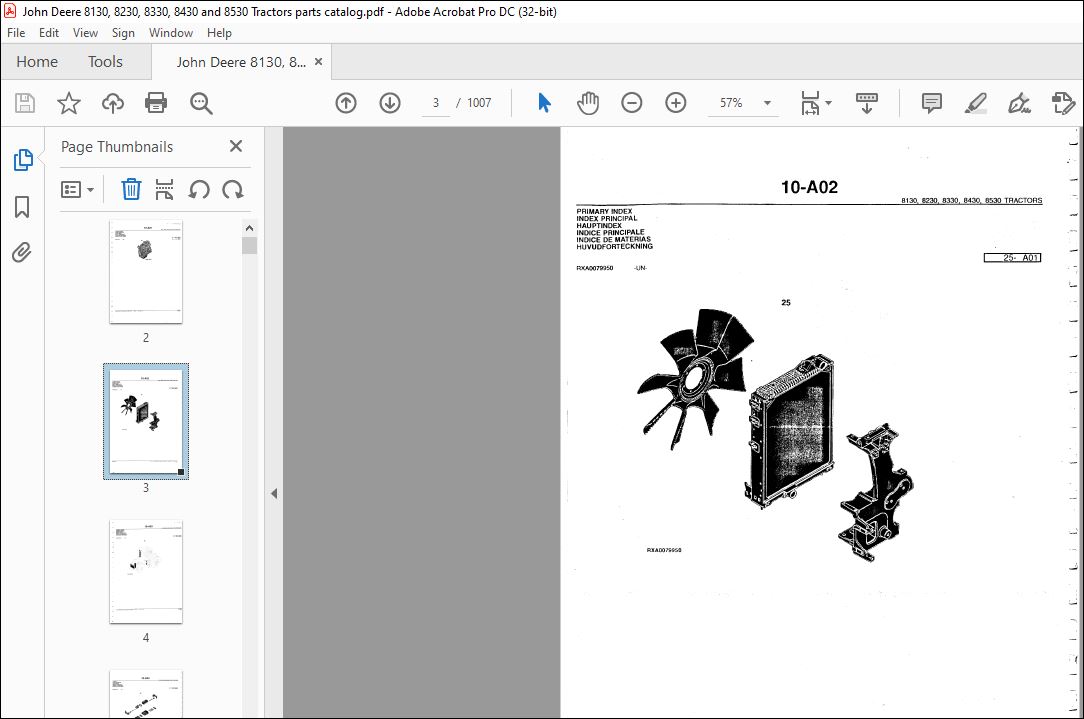Open the Bookmarks panel

pos(22,206)
